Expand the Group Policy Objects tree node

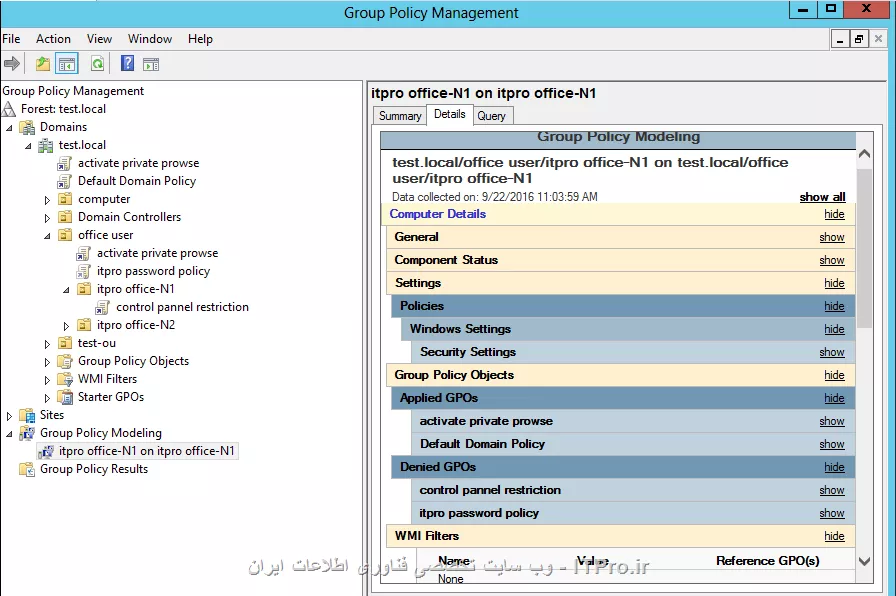[47, 362]
